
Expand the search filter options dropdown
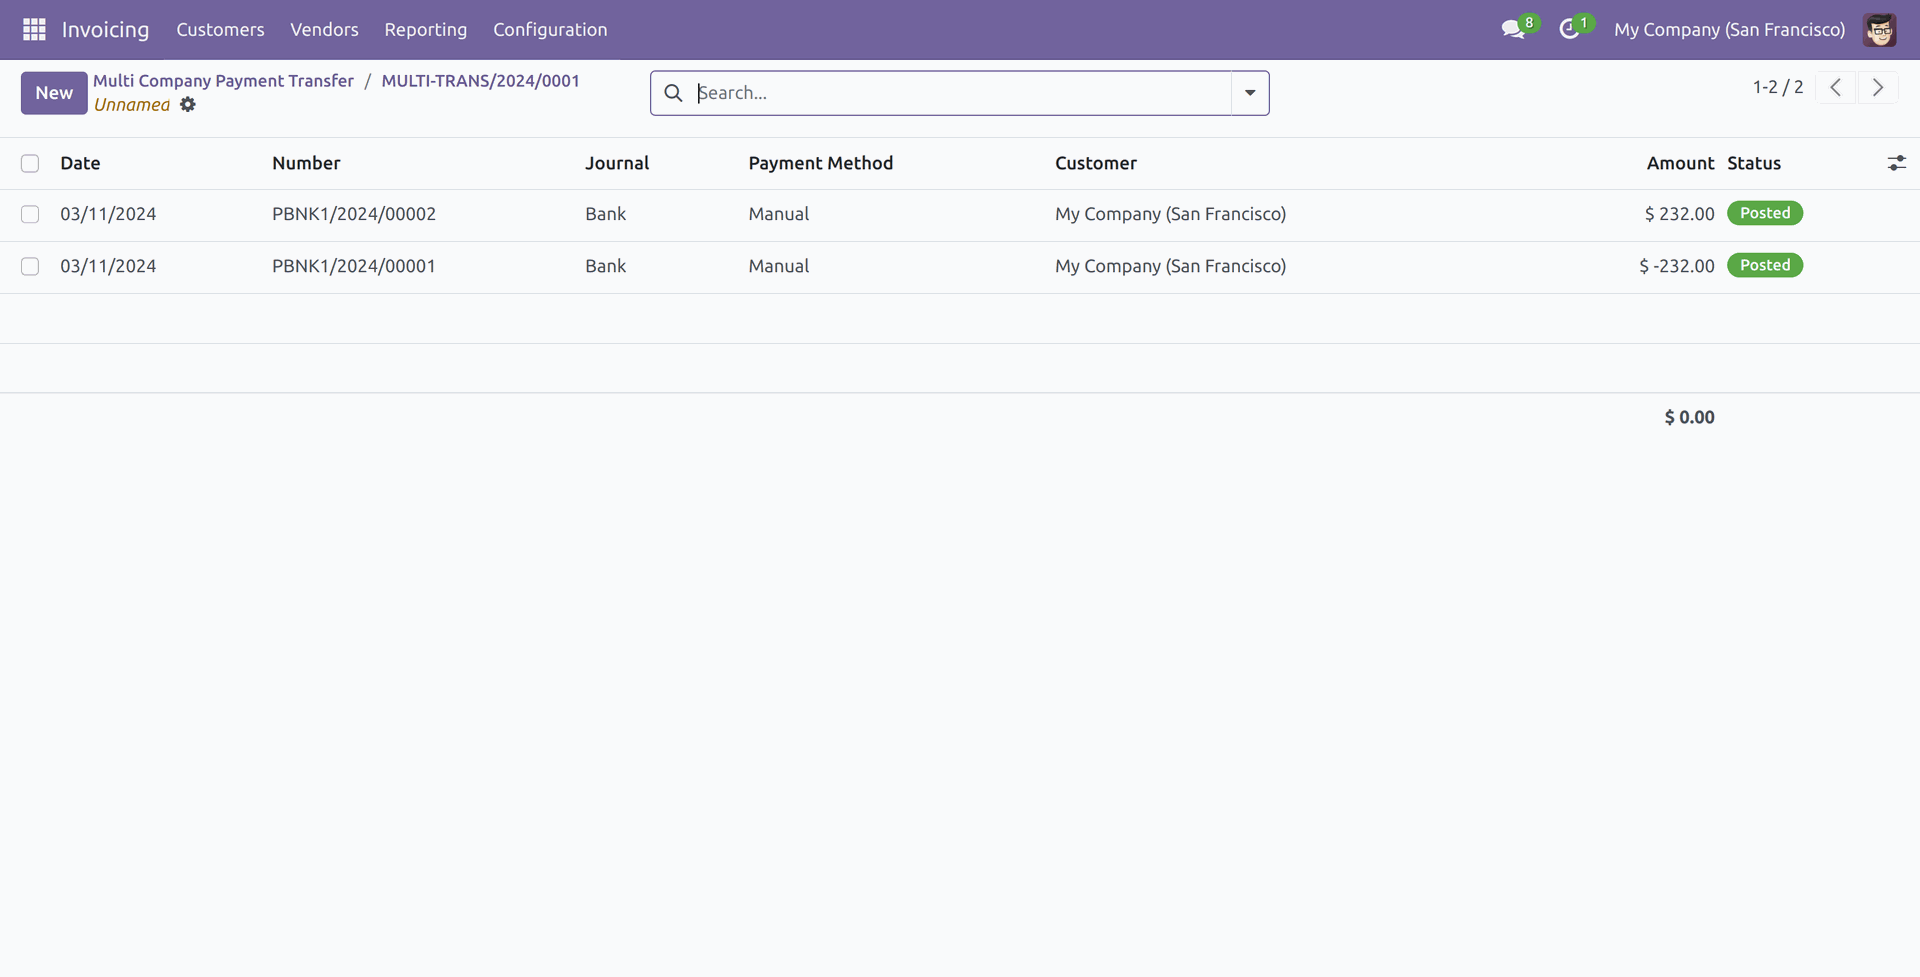pos(1250,93)
